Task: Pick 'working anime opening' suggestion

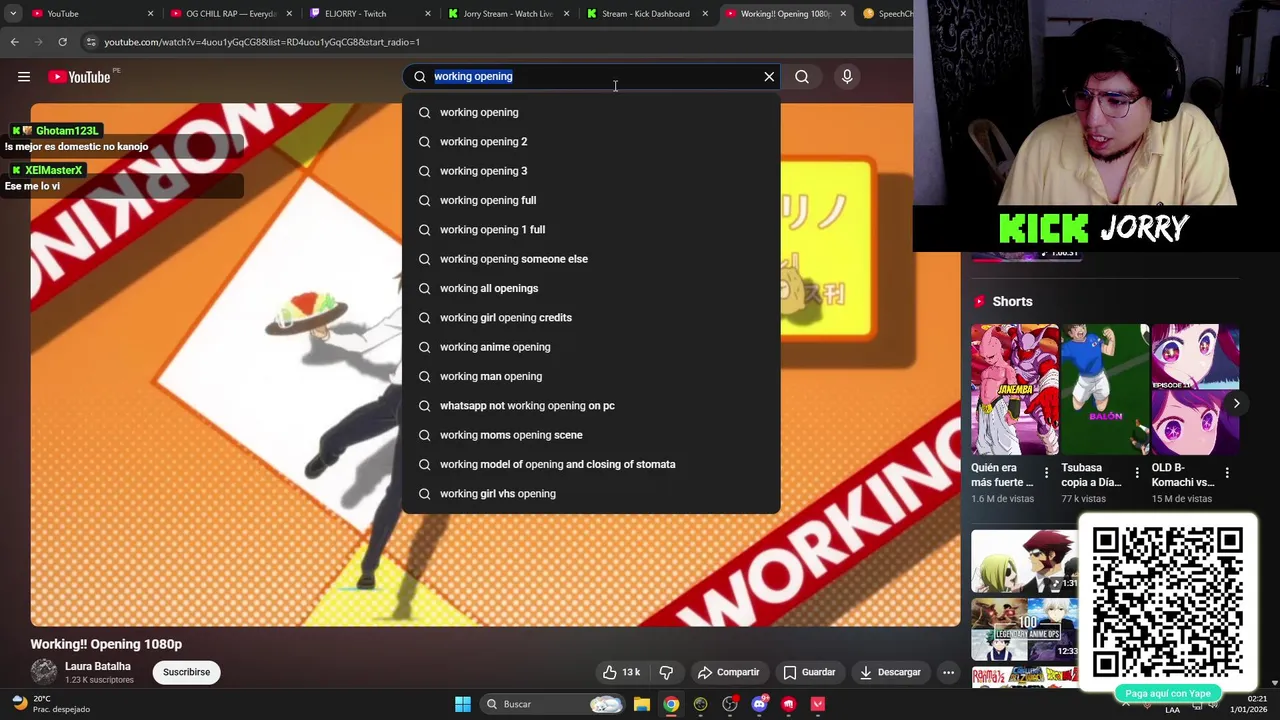Action: 591,347
